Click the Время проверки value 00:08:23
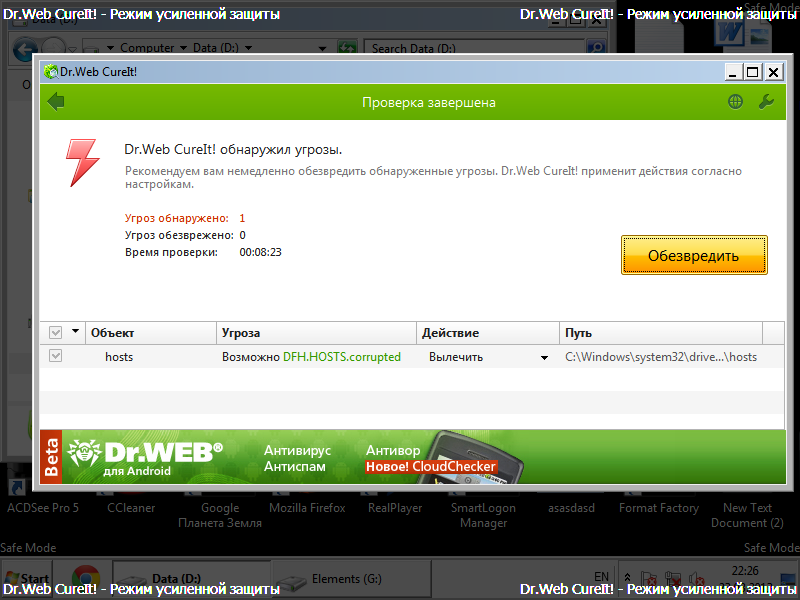 click(x=261, y=252)
